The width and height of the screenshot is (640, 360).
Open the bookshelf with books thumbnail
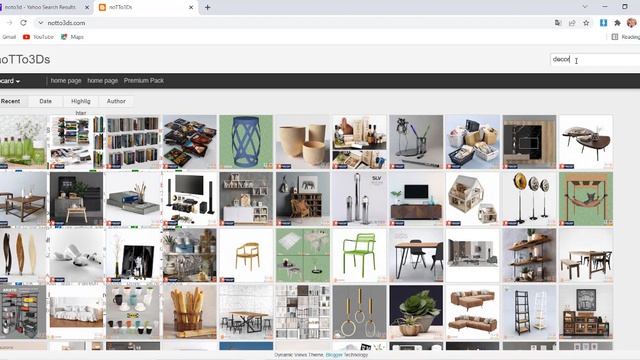(x=133, y=142)
